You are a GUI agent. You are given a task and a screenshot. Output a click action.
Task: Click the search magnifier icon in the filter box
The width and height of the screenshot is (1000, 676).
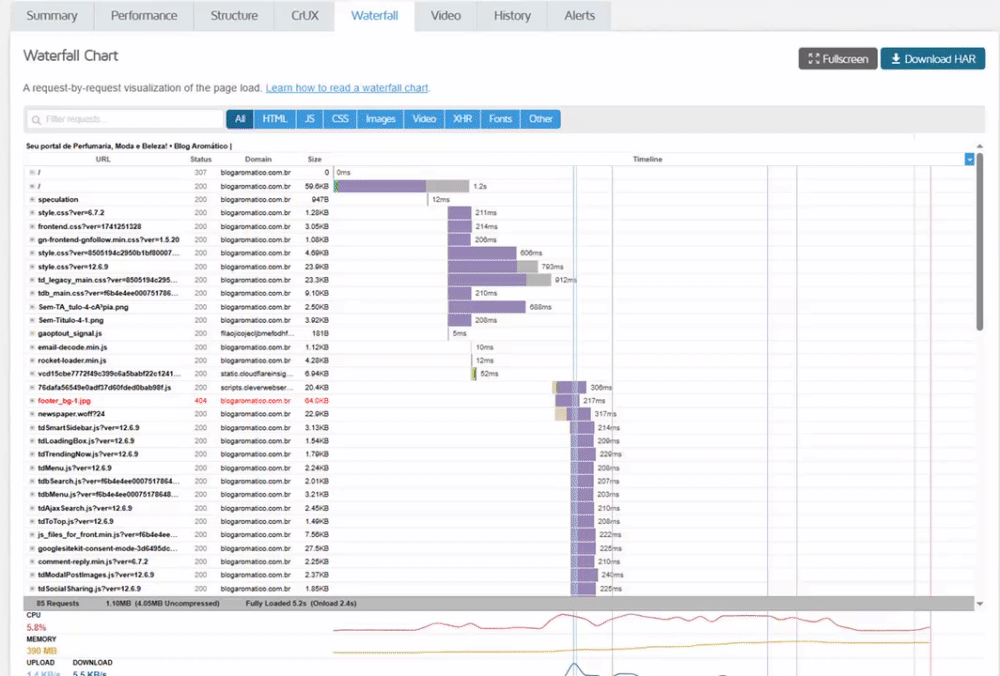tap(36, 120)
